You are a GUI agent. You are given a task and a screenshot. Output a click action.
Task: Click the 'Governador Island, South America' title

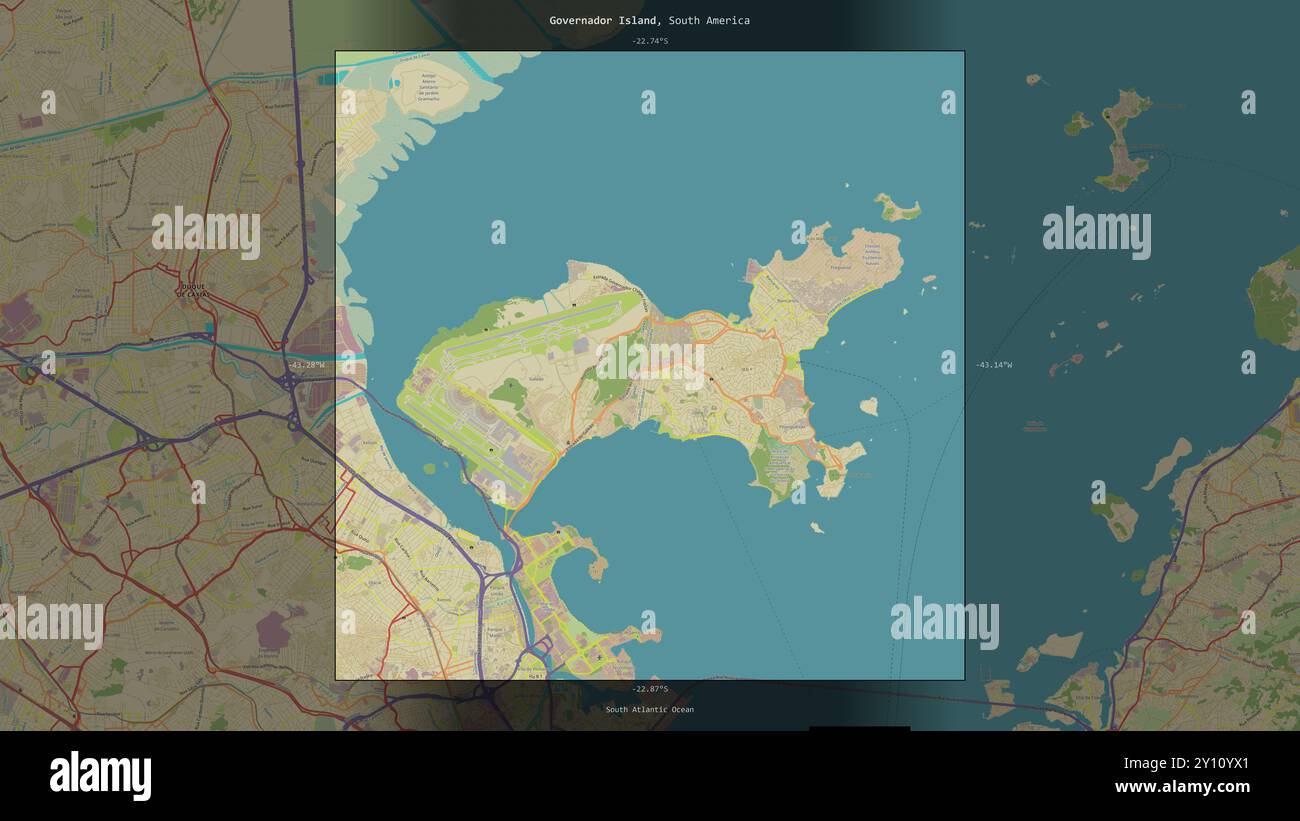[649, 21]
